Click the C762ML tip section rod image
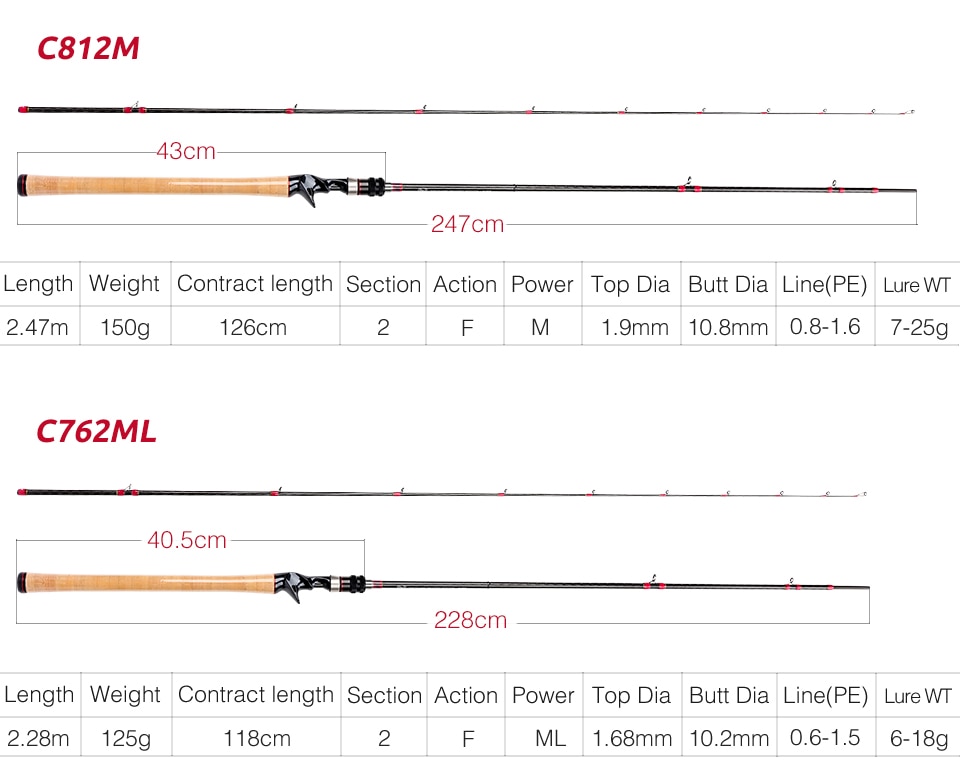 click(x=441, y=492)
